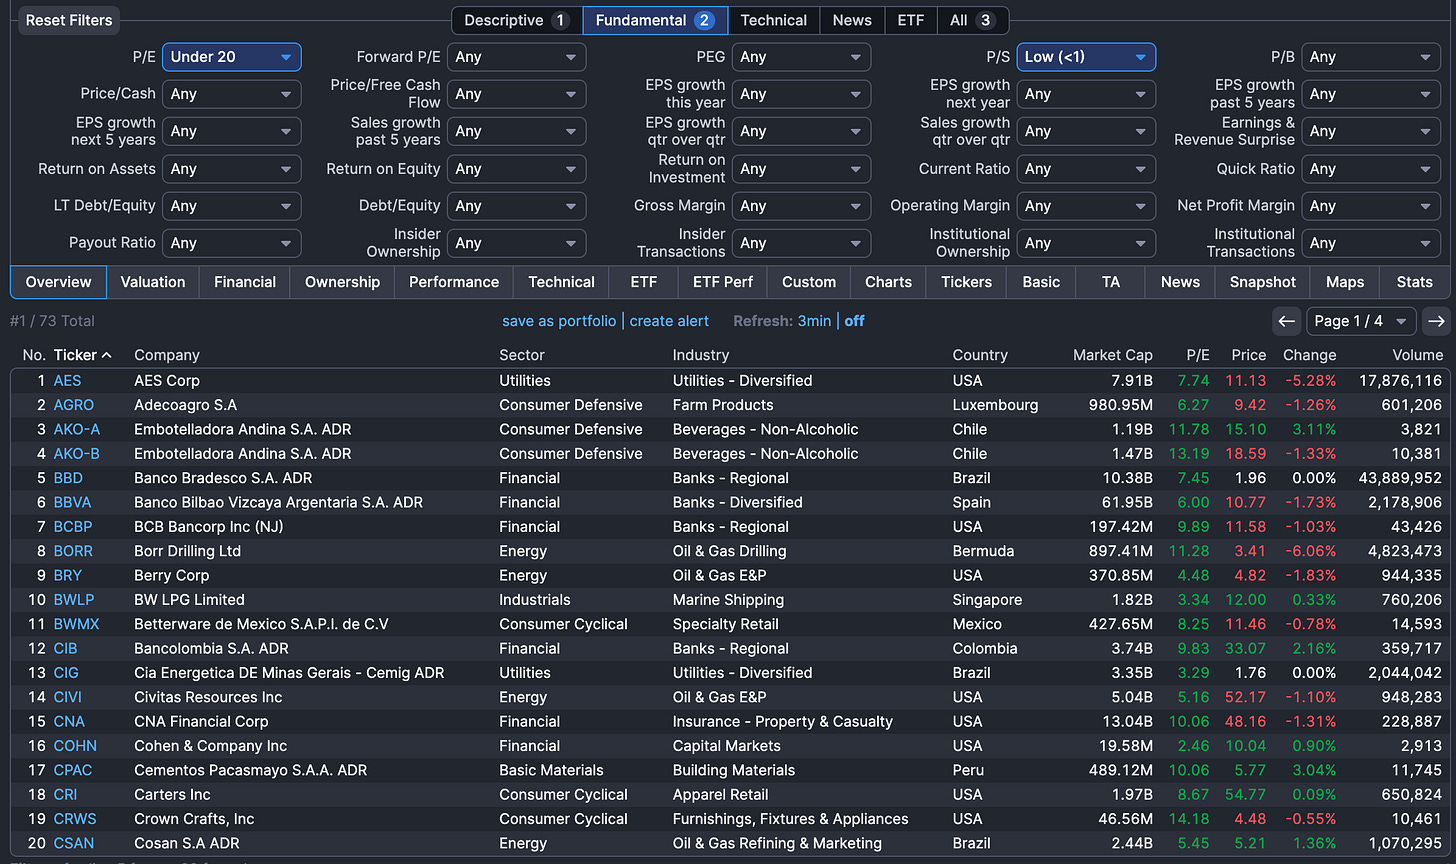Viewport: 1456px width, 864px height.
Task: Sort by Price column header
Action: 1249,355
